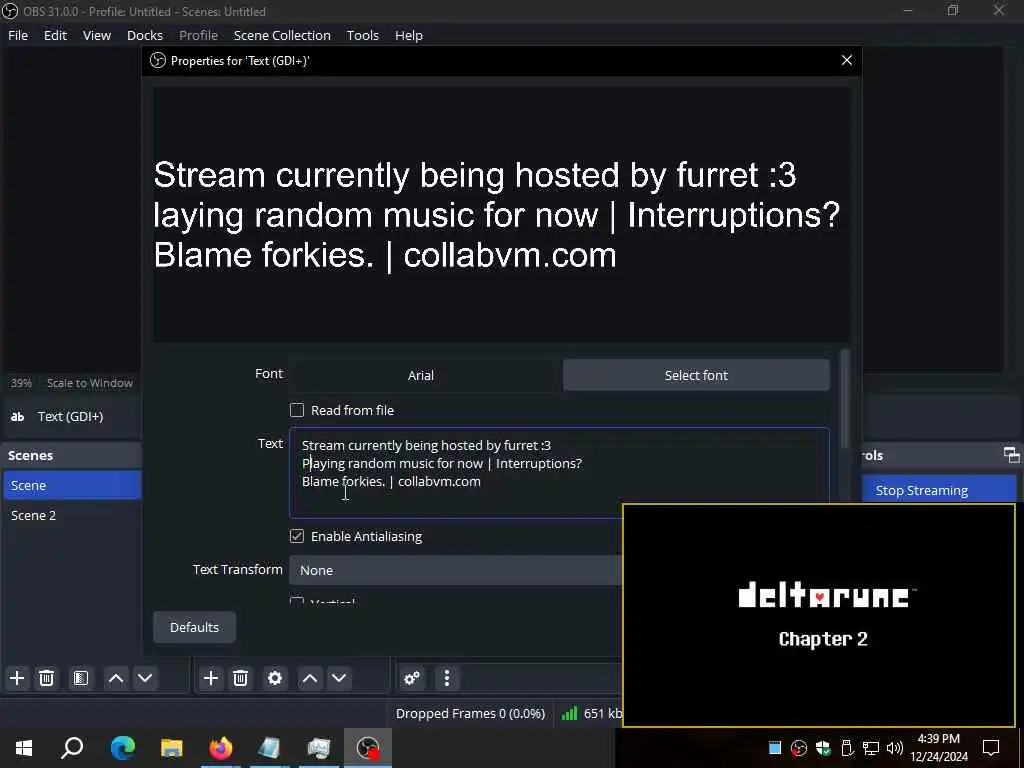Open the Scene Collection menu

[282, 35]
